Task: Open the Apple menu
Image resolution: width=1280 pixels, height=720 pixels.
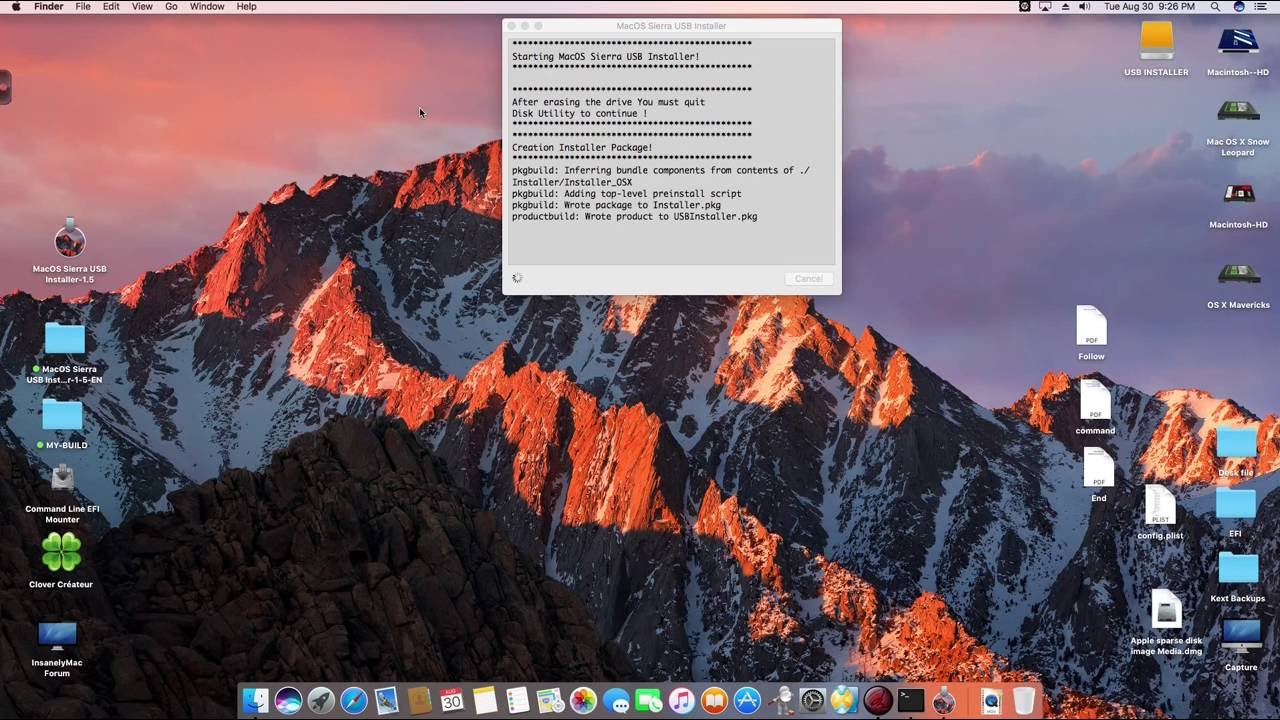Action: [15, 6]
